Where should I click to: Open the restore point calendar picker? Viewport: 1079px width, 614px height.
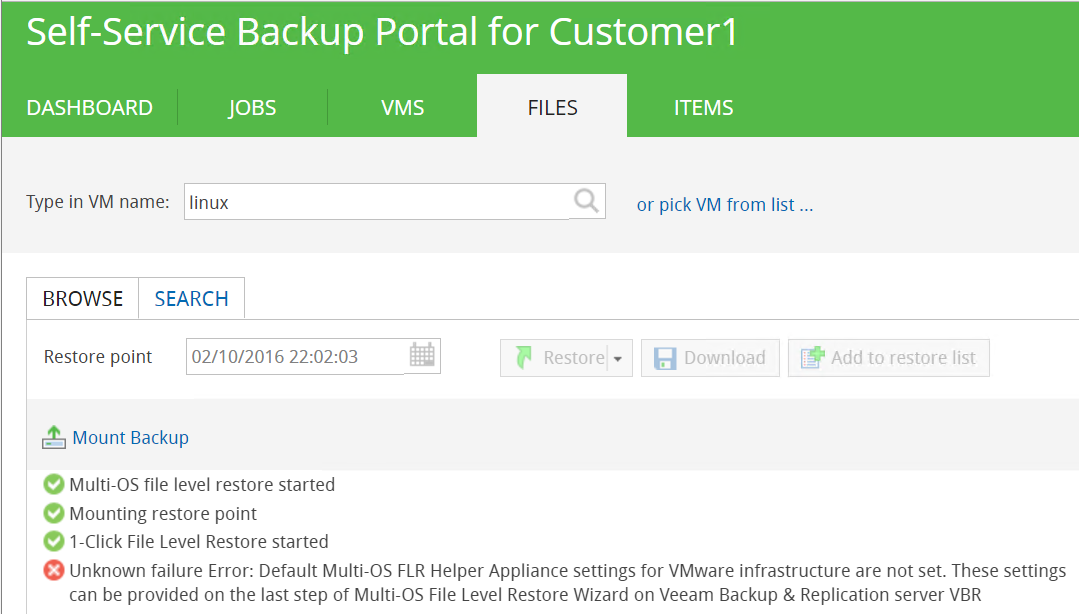[422, 356]
